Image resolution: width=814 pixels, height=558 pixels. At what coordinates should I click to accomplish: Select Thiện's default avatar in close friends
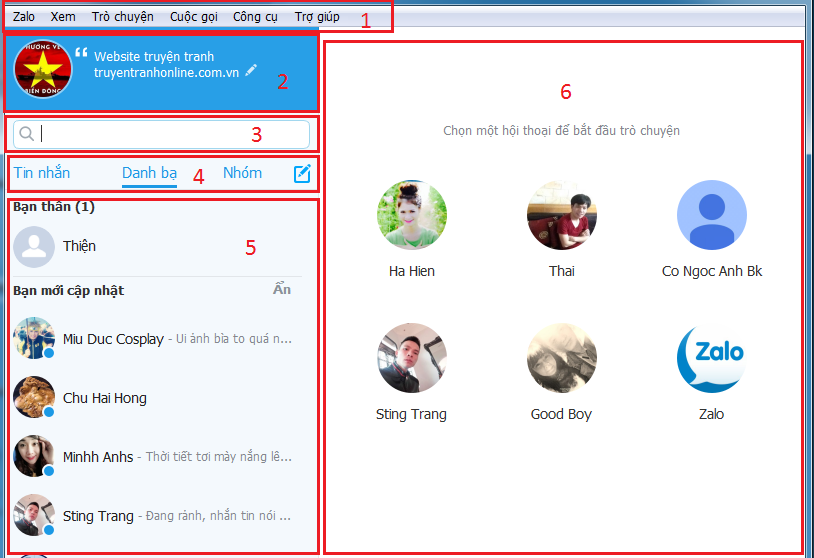[37, 246]
